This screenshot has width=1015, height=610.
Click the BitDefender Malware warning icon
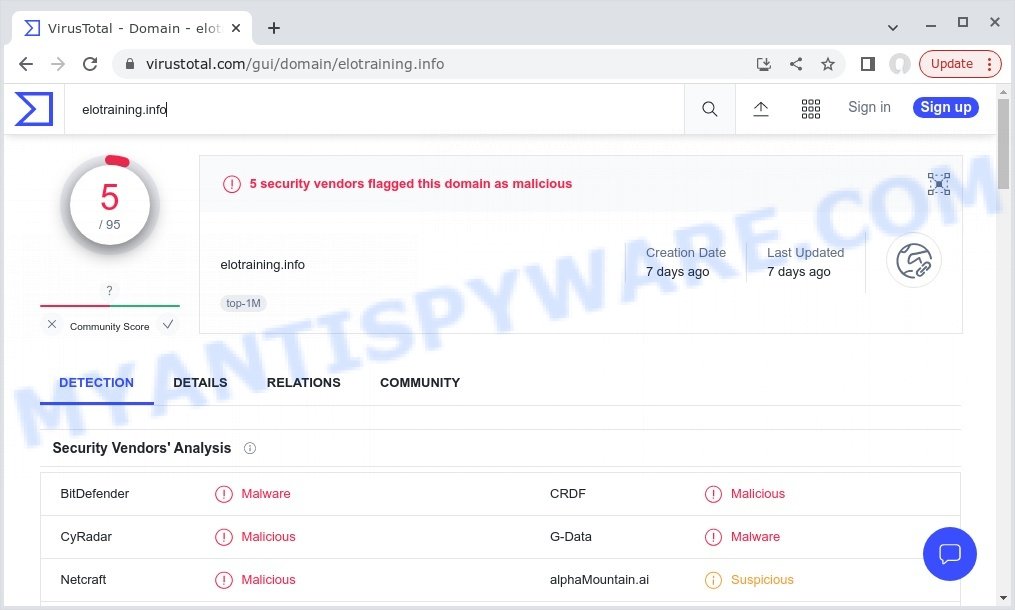[224, 494]
